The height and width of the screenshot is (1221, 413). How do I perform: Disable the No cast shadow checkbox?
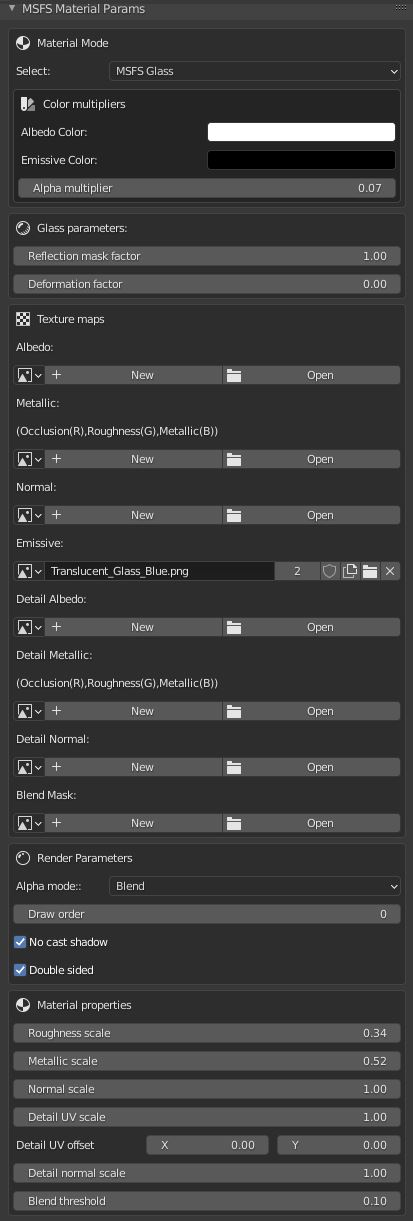(21, 942)
